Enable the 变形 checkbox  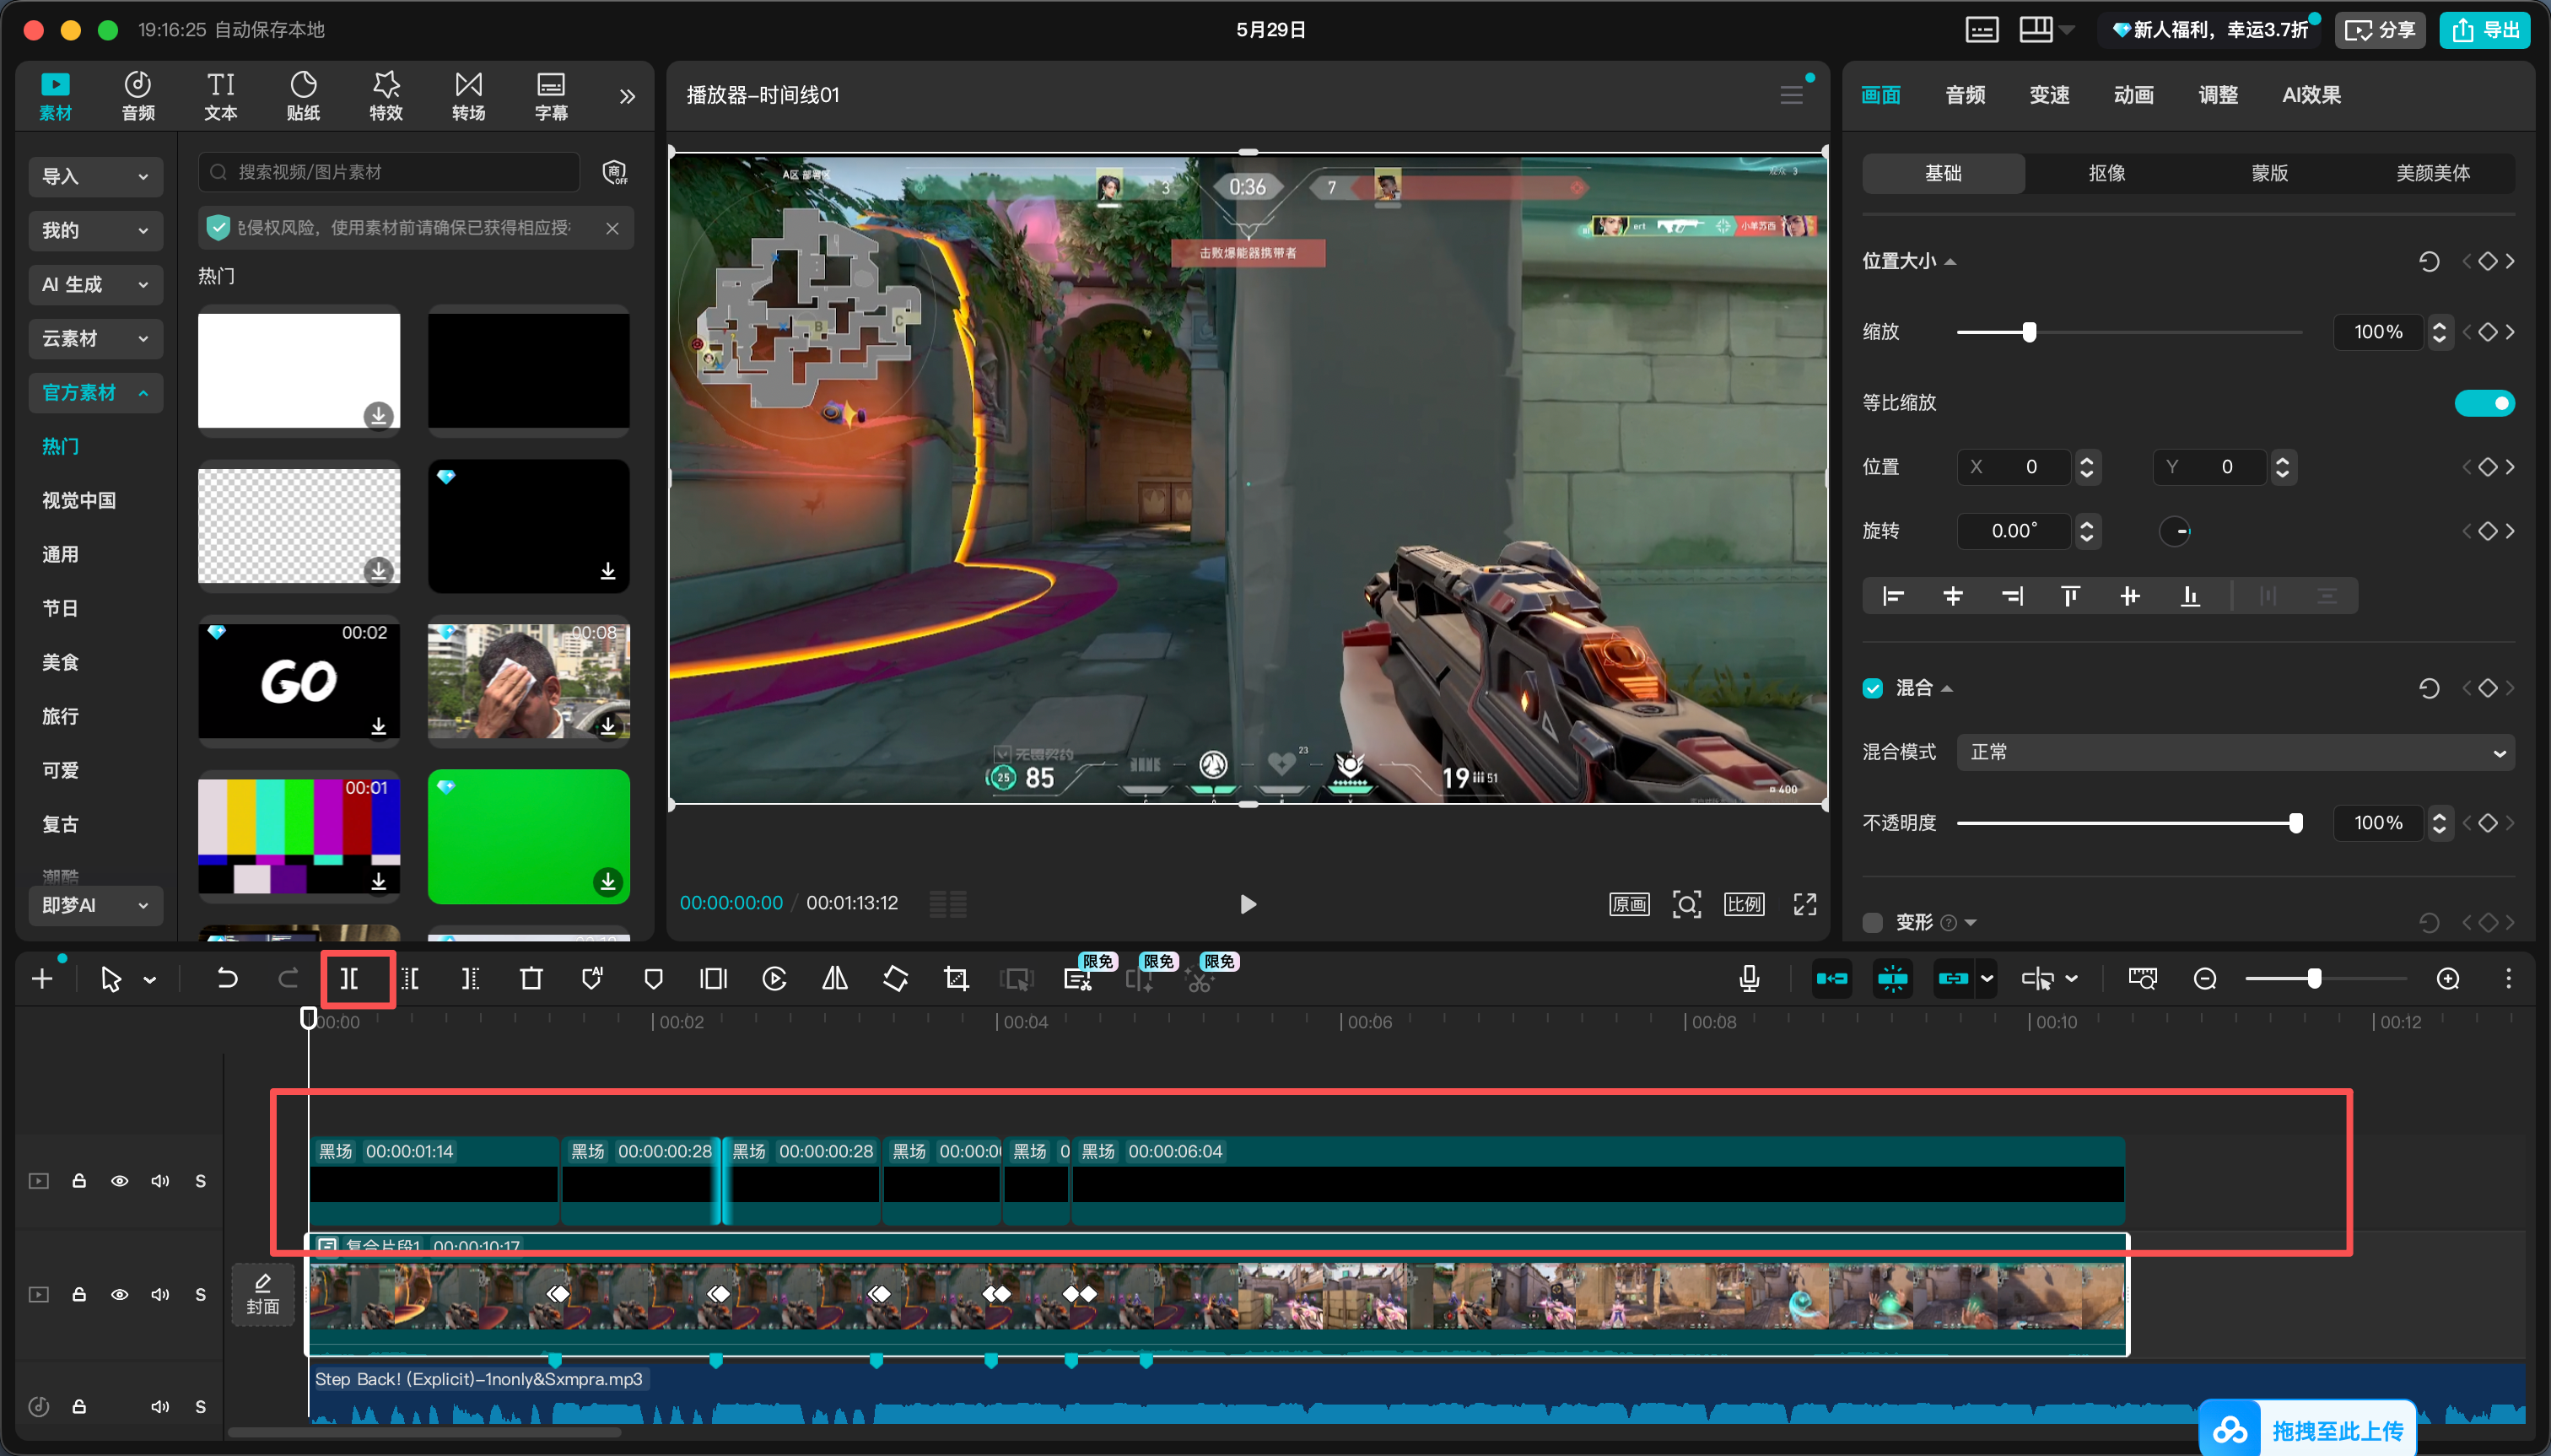(x=1873, y=922)
